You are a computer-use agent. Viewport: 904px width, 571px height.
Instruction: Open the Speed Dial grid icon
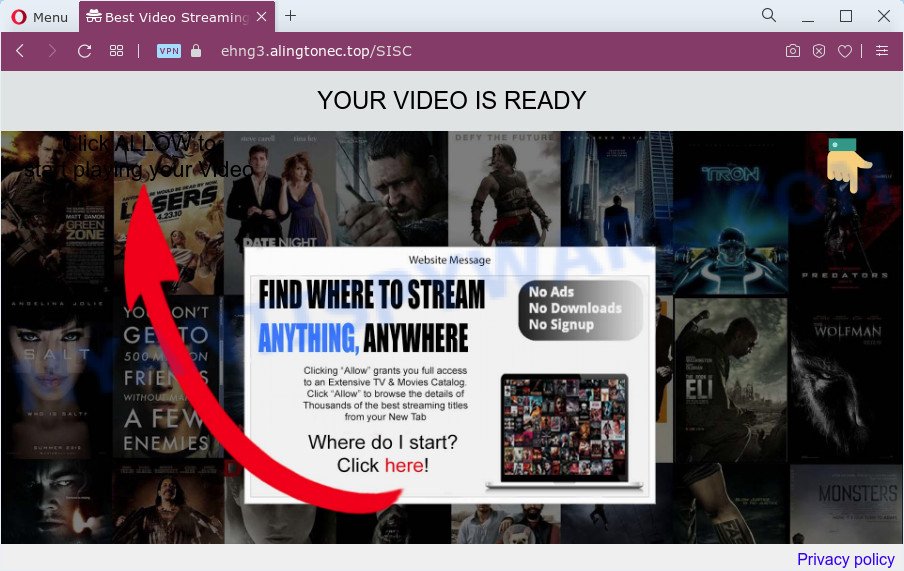coord(116,51)
